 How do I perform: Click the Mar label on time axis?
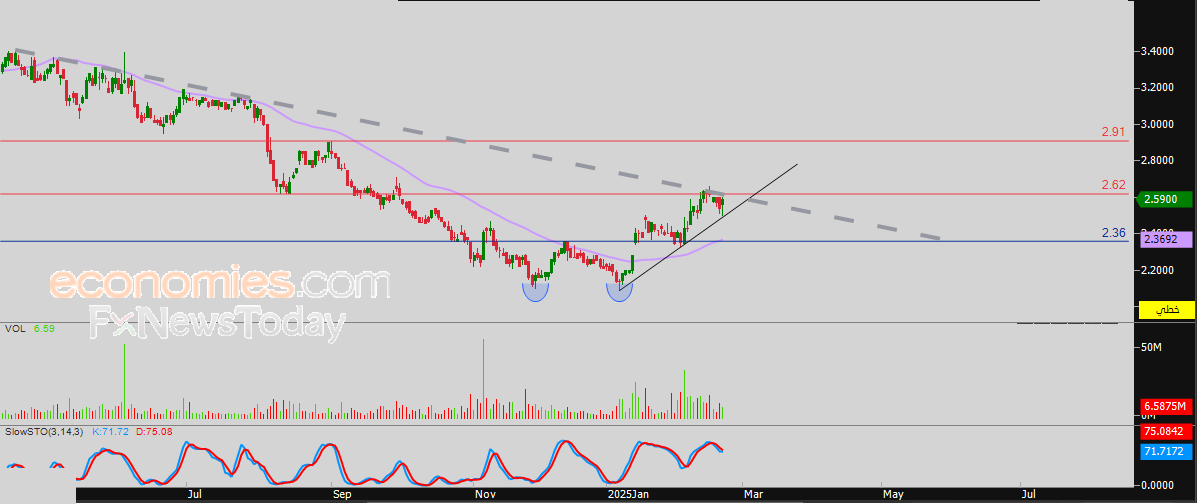click(753, 495)
